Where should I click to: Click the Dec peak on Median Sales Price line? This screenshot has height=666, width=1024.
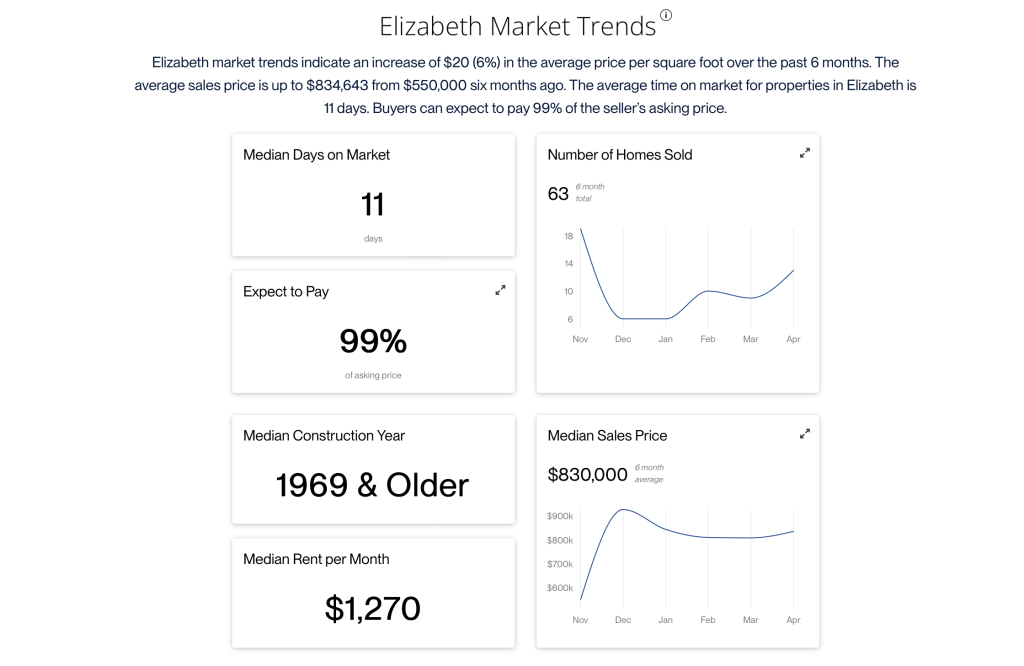pyautogui.click(x=623, y=509)
